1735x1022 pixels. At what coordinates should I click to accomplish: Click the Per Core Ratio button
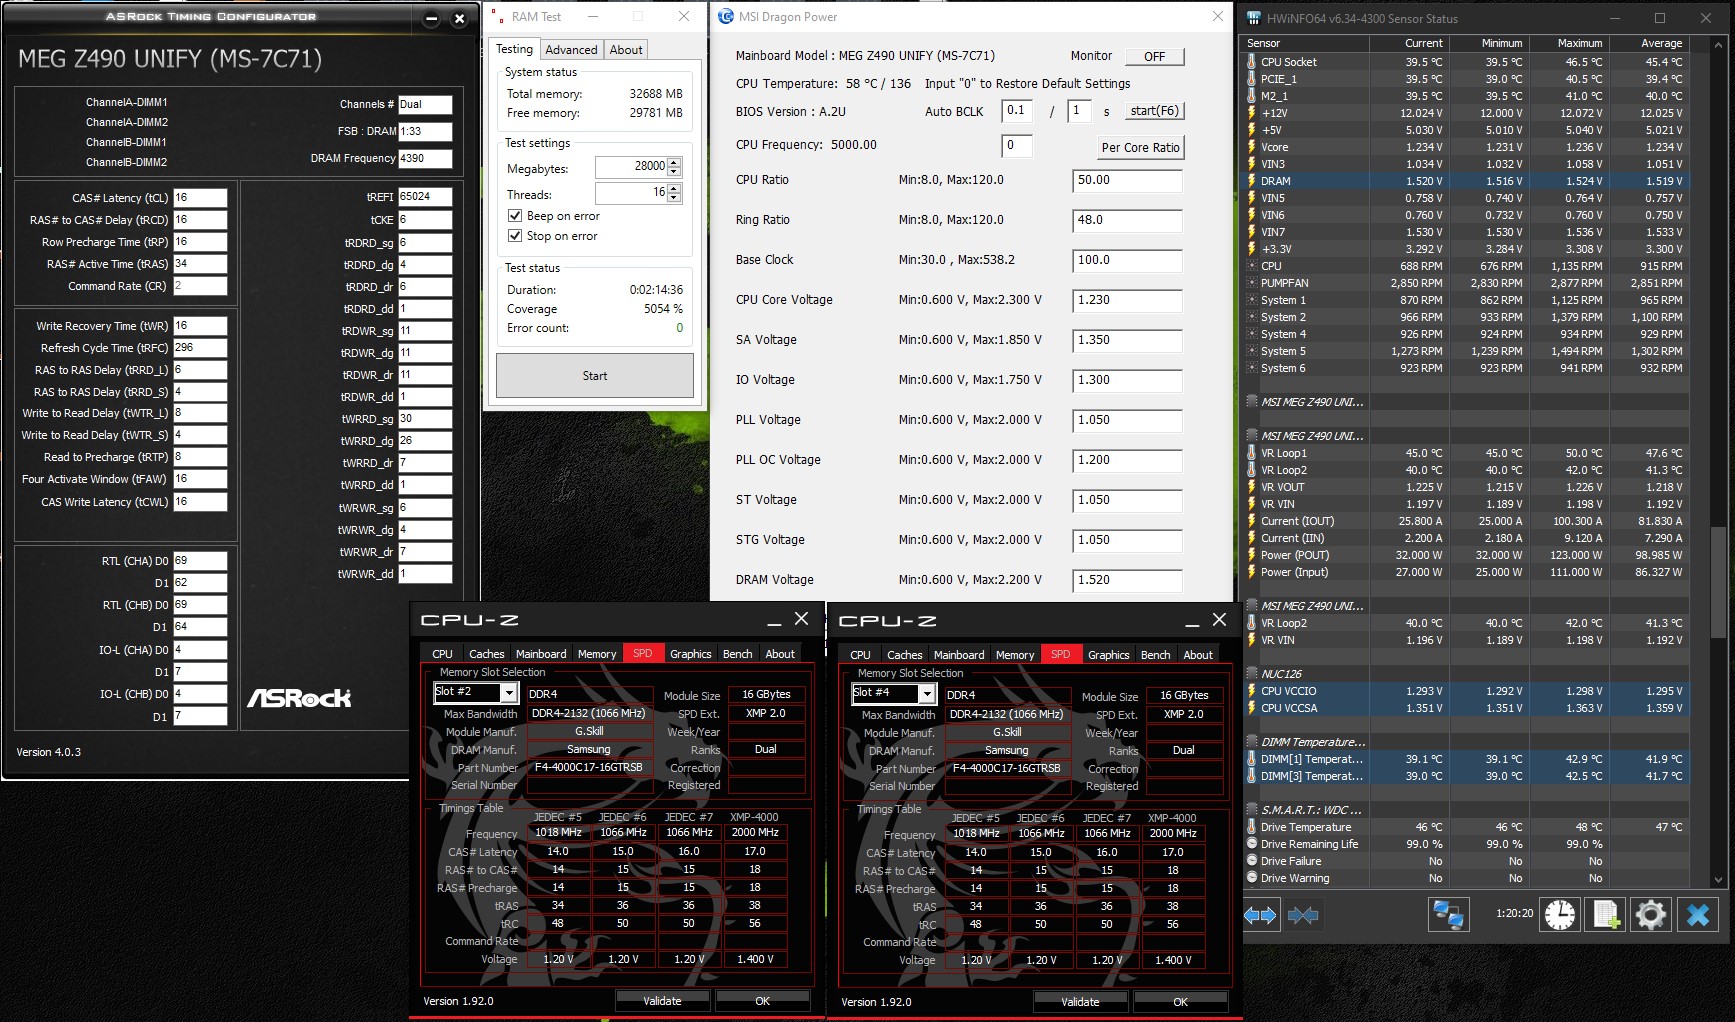tap(1140, 147)
